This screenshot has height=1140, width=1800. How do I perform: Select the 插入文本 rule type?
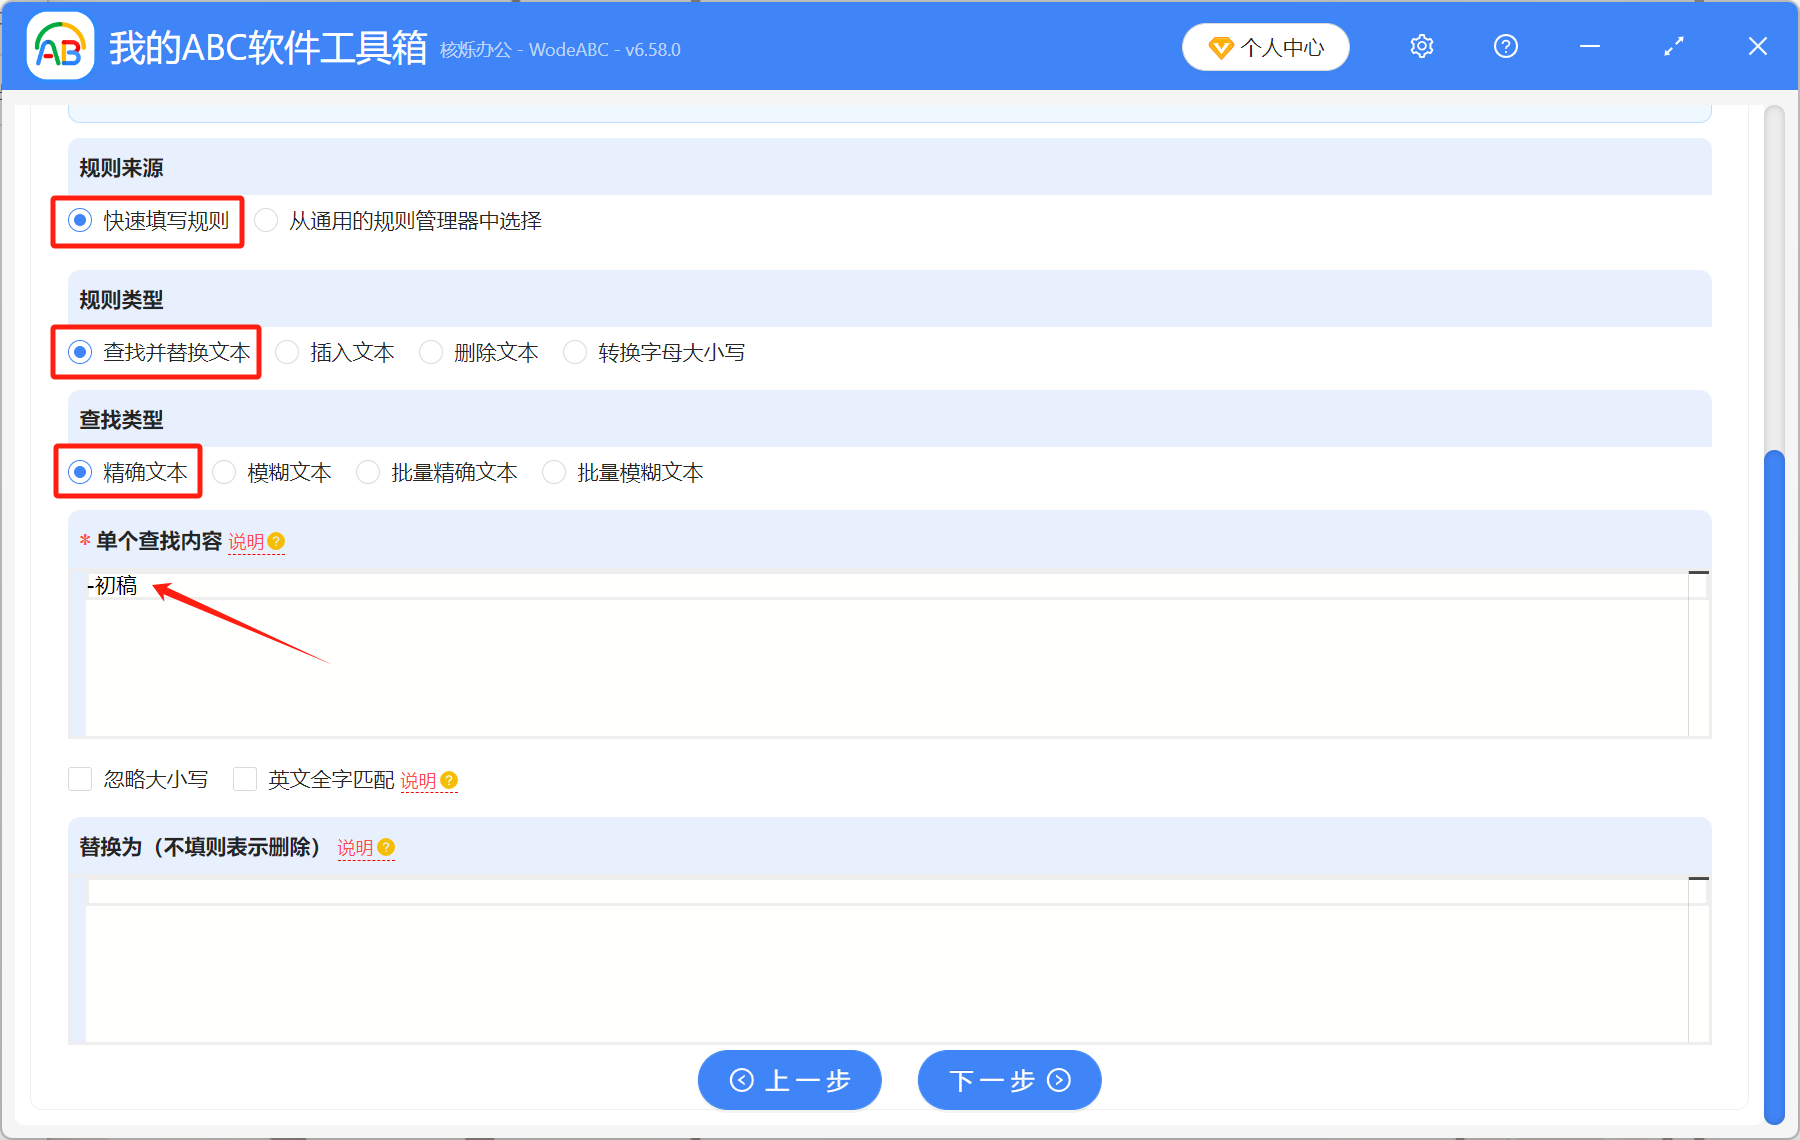(287, 353)
